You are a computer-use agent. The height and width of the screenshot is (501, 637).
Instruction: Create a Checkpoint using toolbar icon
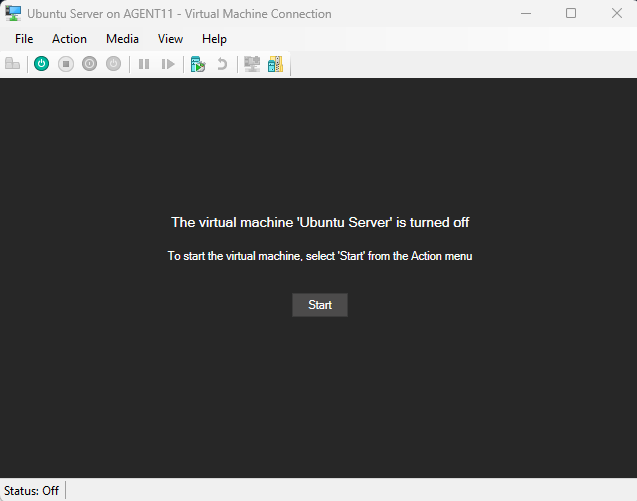tap(198, 64)
